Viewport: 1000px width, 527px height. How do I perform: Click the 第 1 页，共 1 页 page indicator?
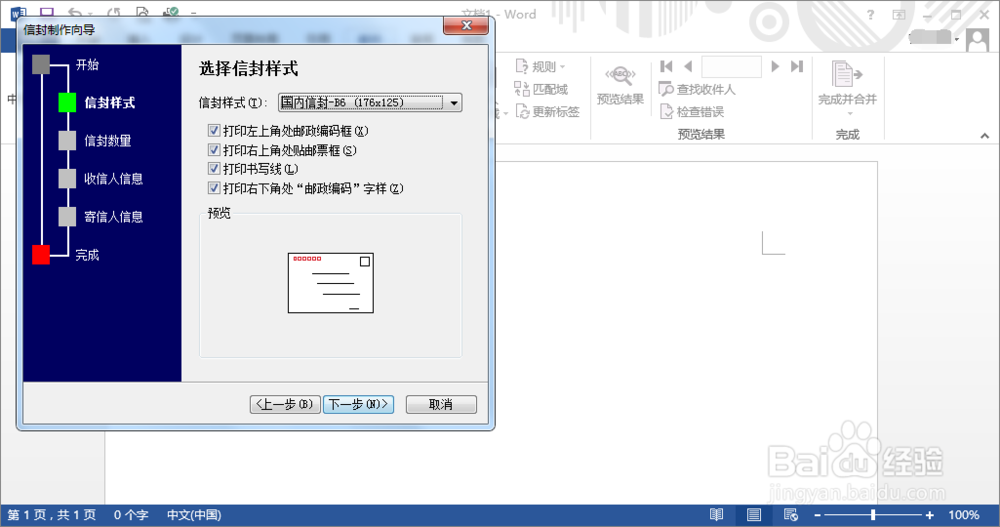pos(52,515)
